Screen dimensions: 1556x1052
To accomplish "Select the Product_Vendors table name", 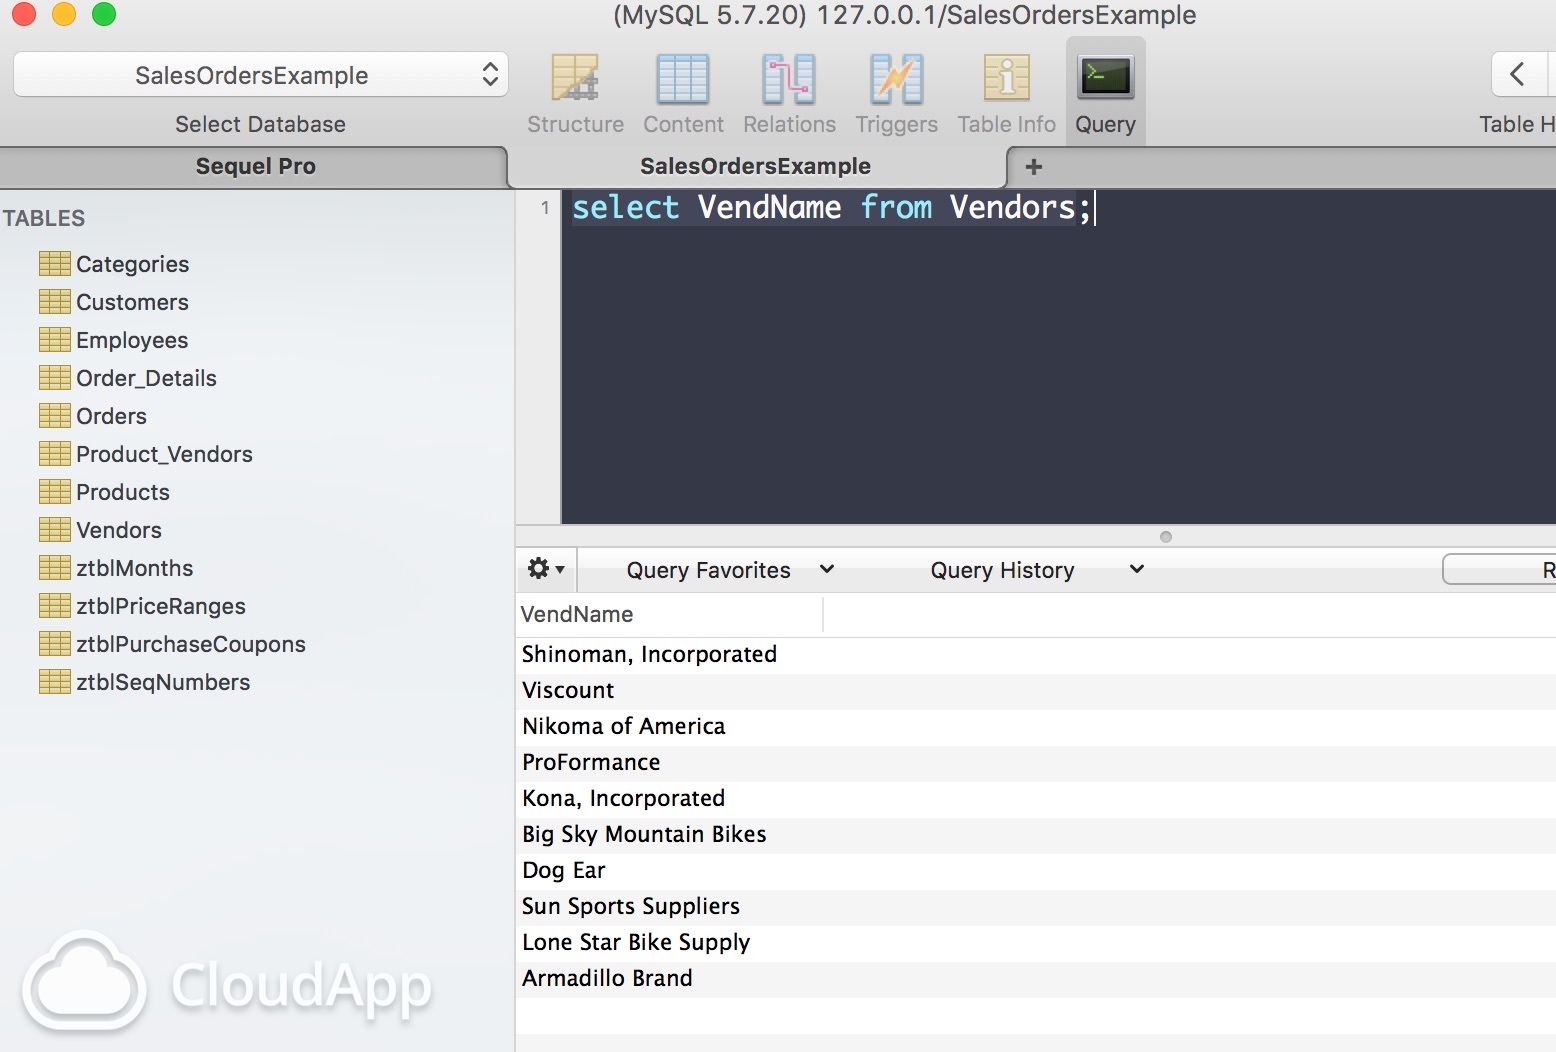I will pos(165,454).
